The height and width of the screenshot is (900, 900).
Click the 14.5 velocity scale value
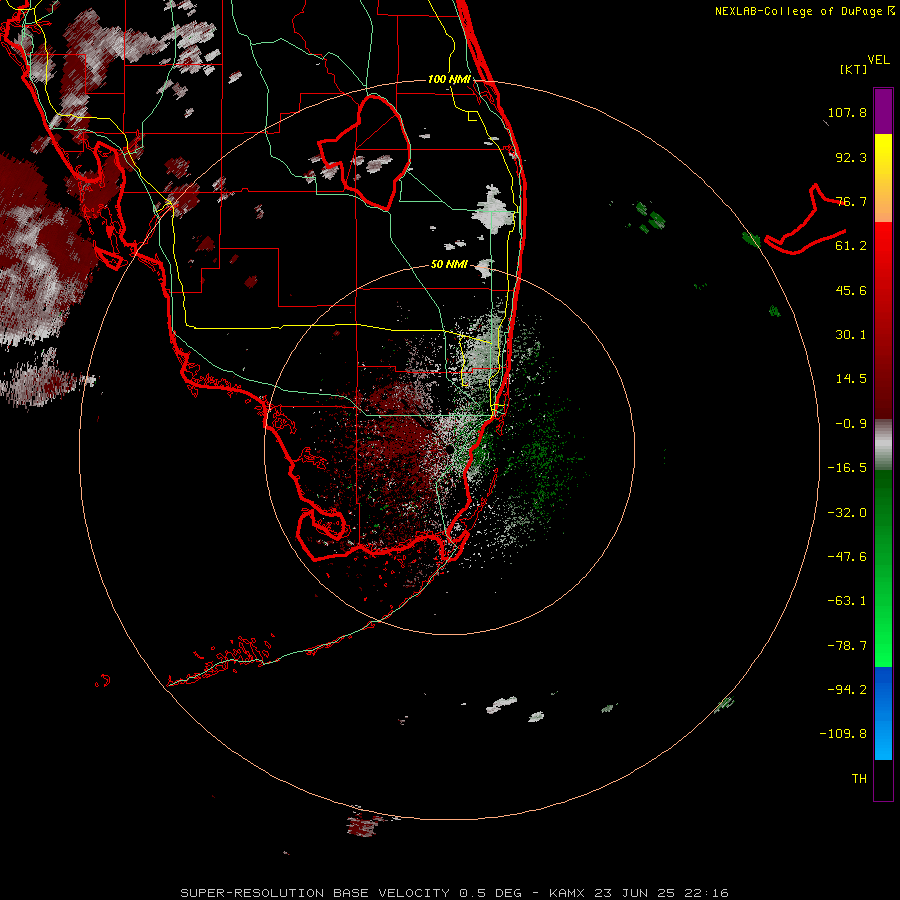click(851, 379)
